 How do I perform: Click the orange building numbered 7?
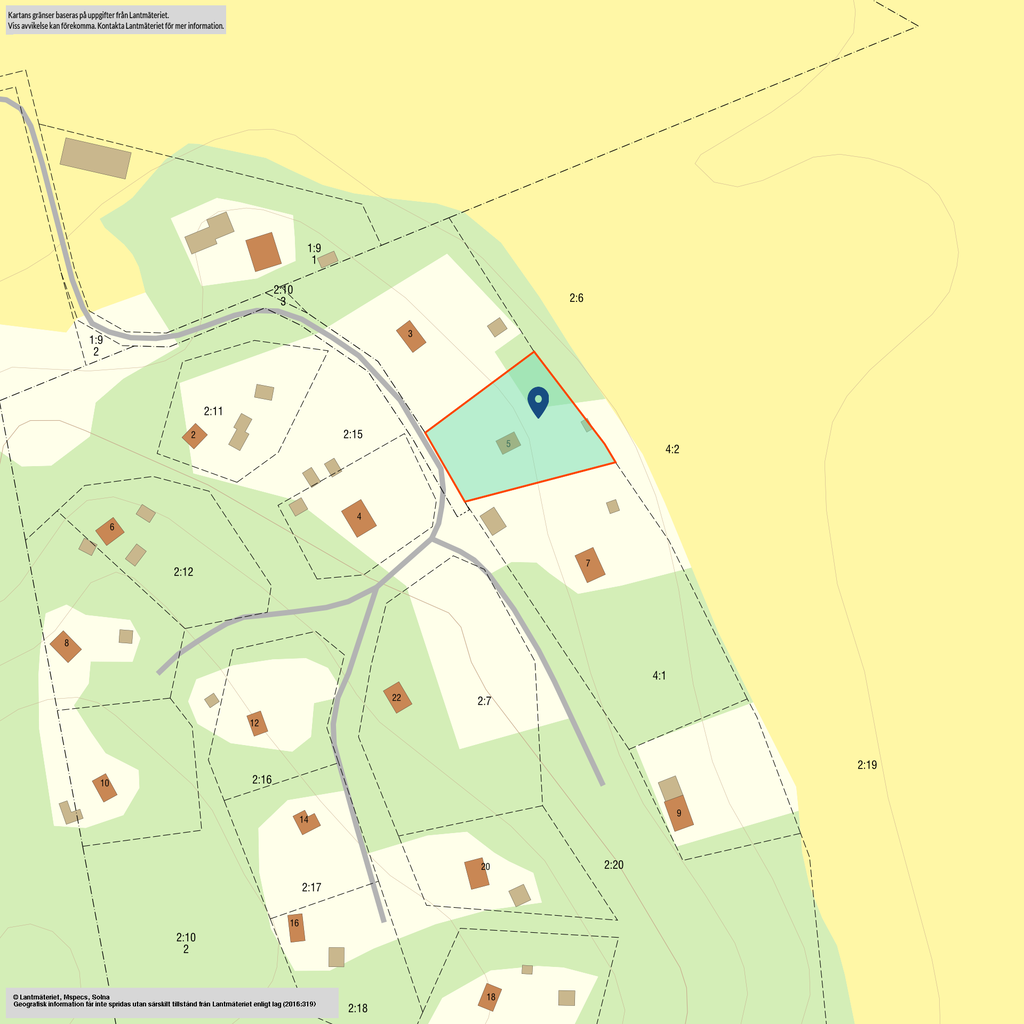click(x=590, y=564)
